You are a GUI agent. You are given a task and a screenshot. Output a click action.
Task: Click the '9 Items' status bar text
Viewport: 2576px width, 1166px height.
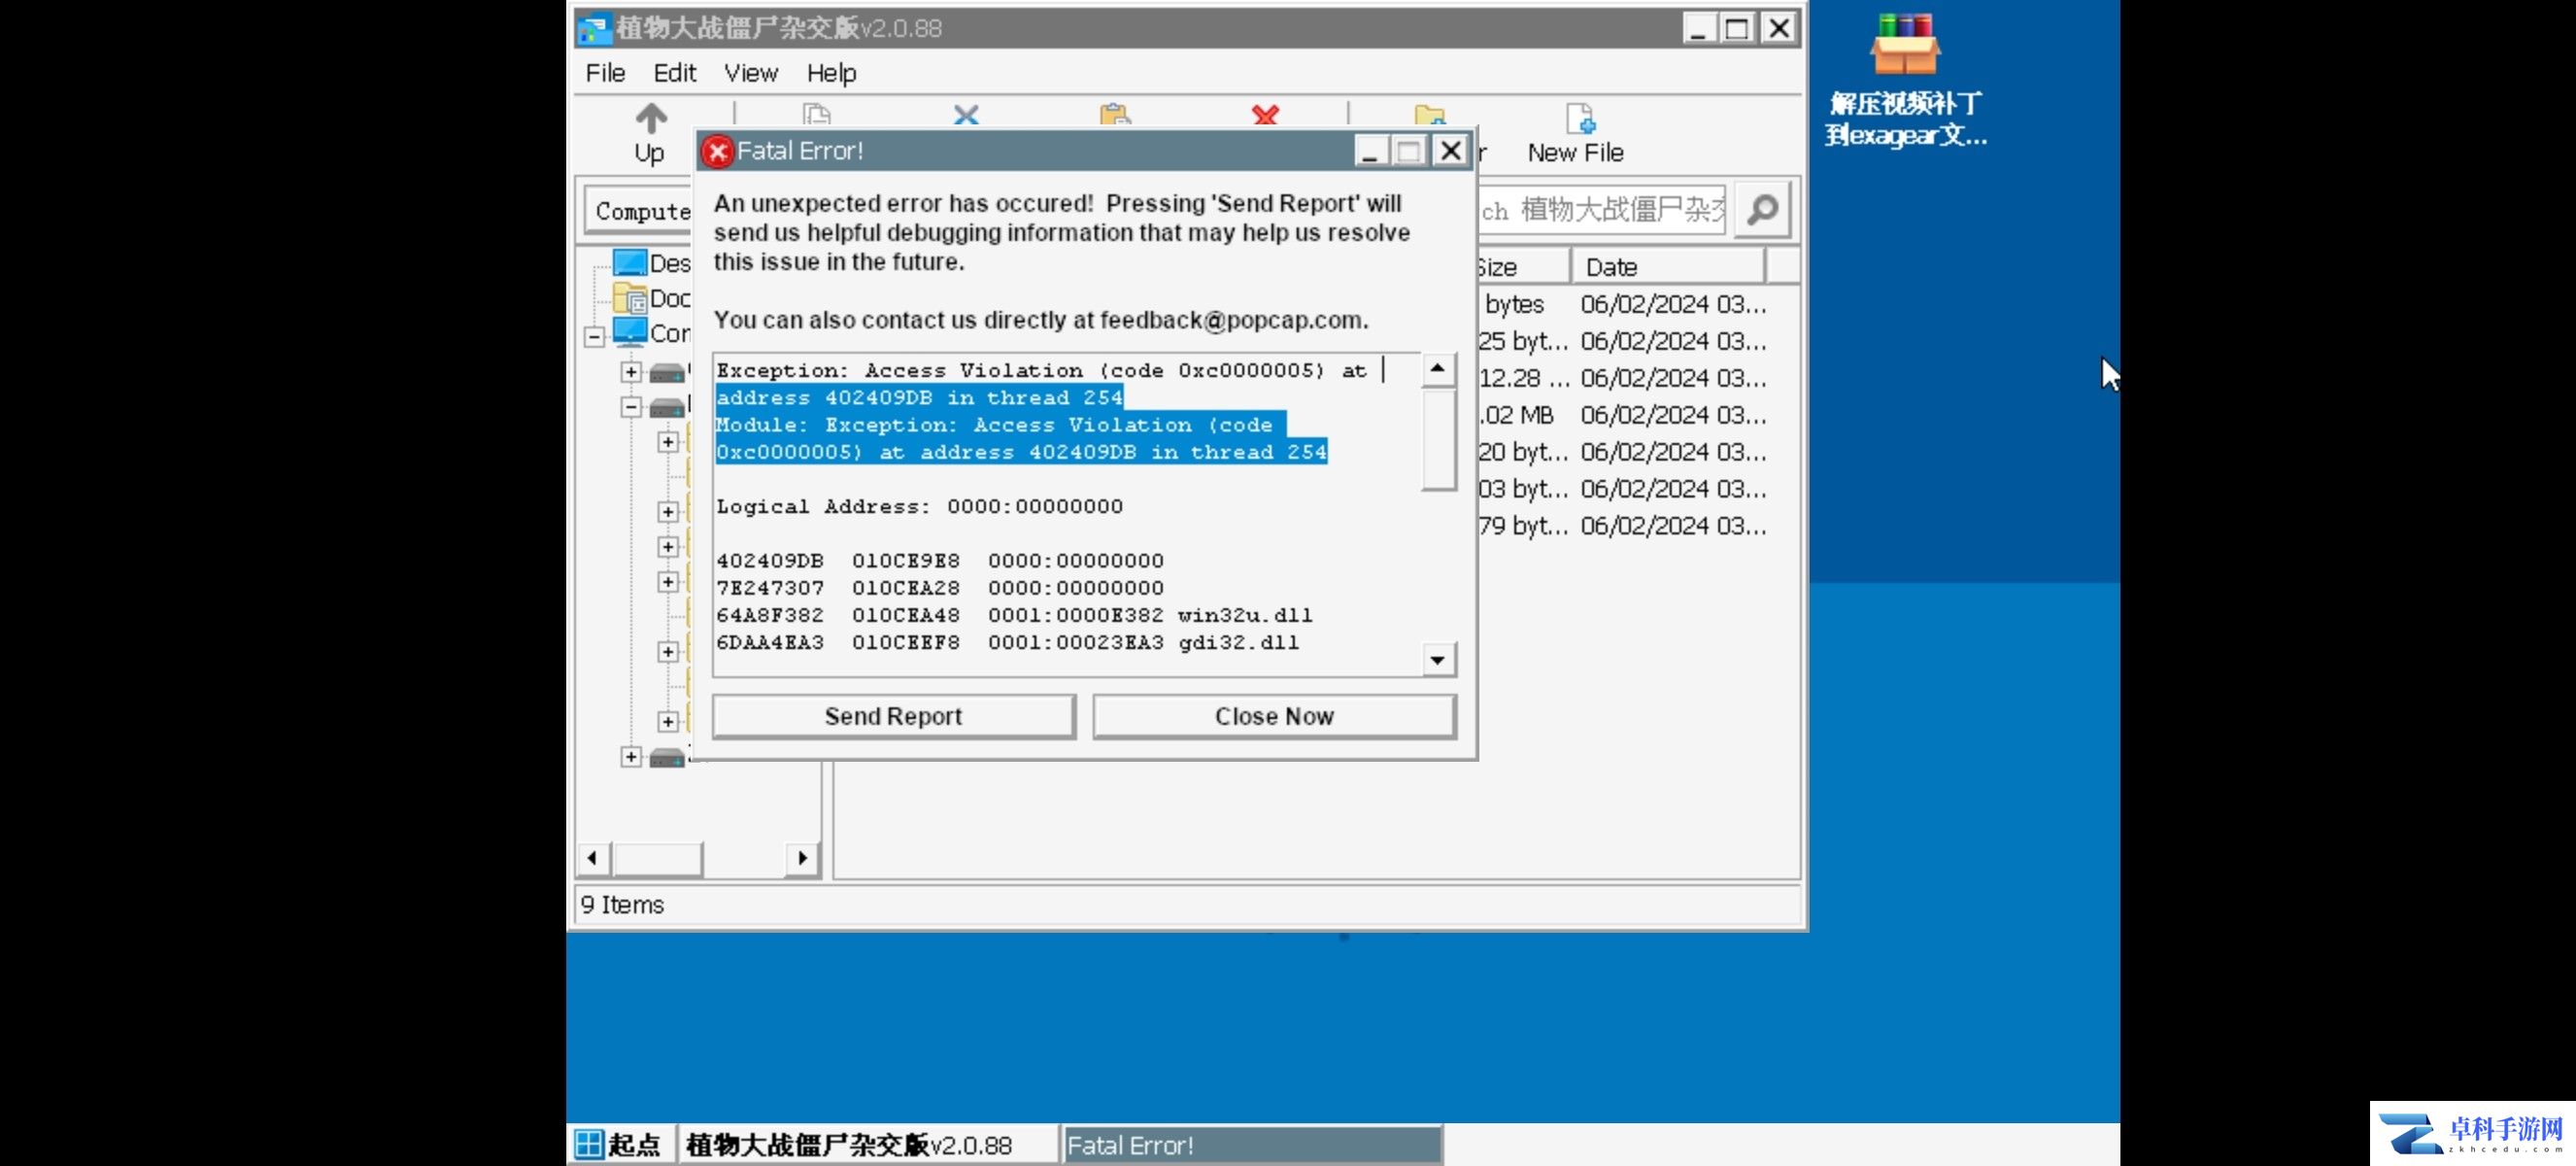click(622, 905)
